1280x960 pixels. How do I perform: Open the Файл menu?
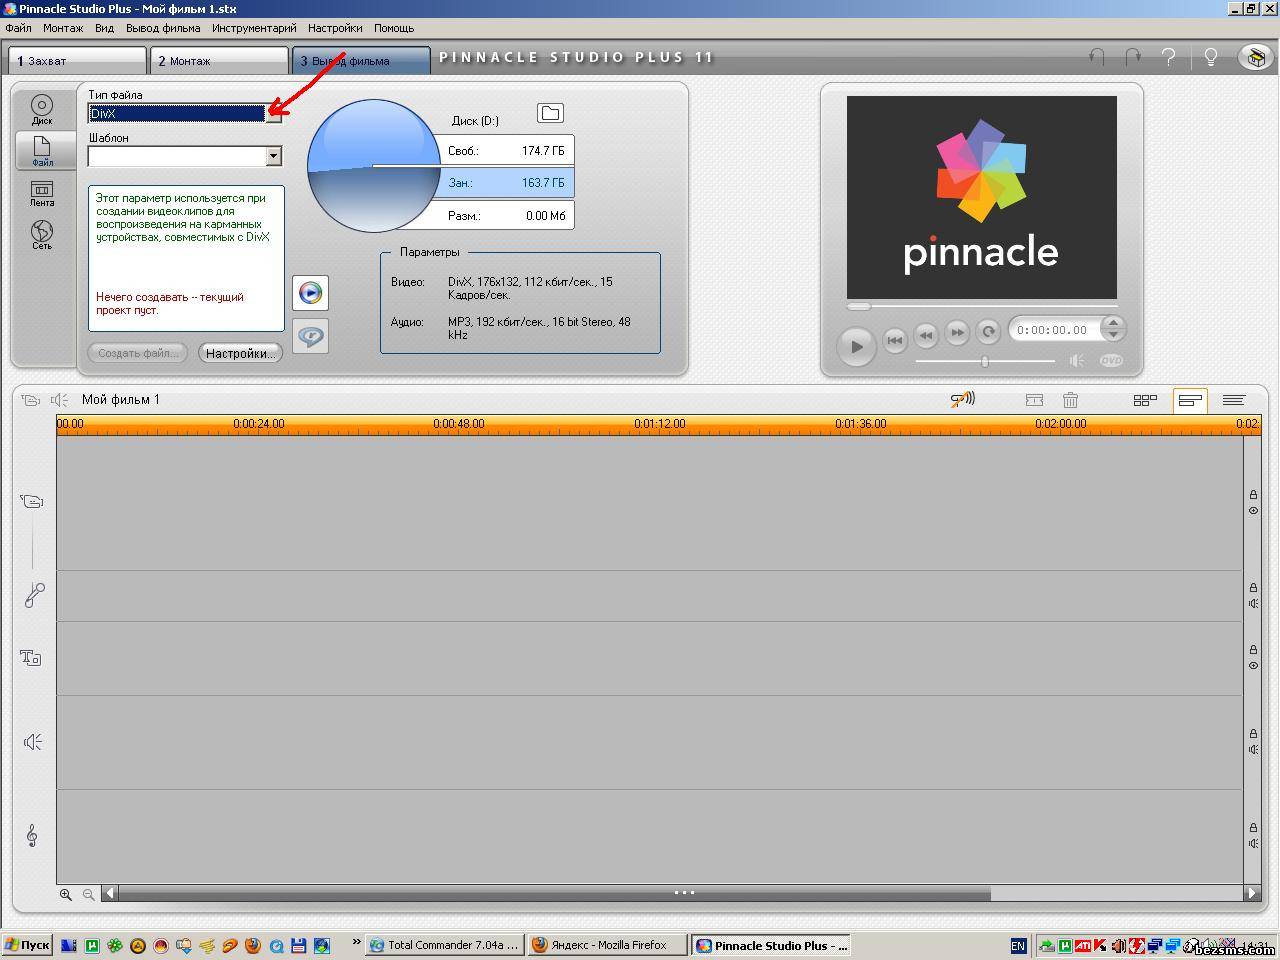point(18,28)
